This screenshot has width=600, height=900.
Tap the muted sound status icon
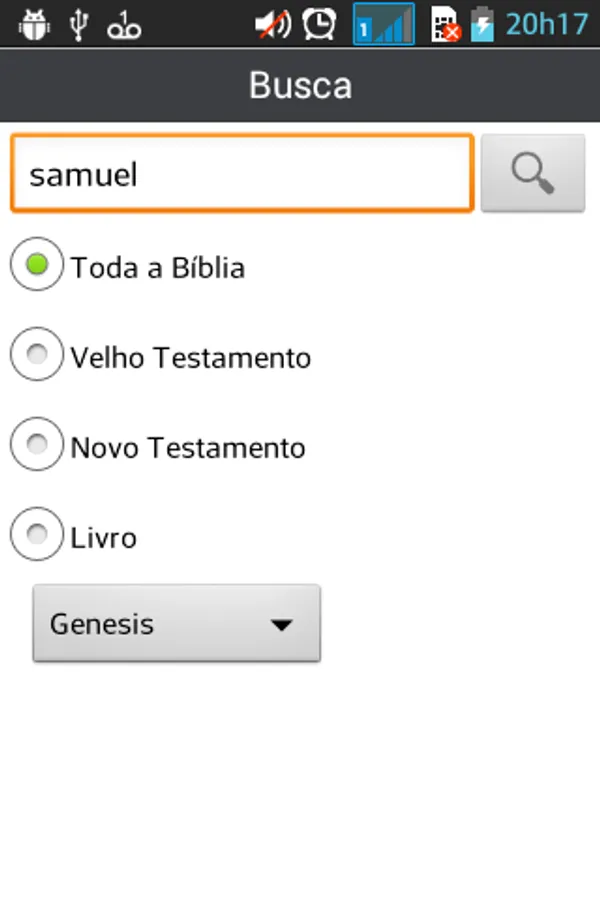pyautogui.click(x=271, y=24)
